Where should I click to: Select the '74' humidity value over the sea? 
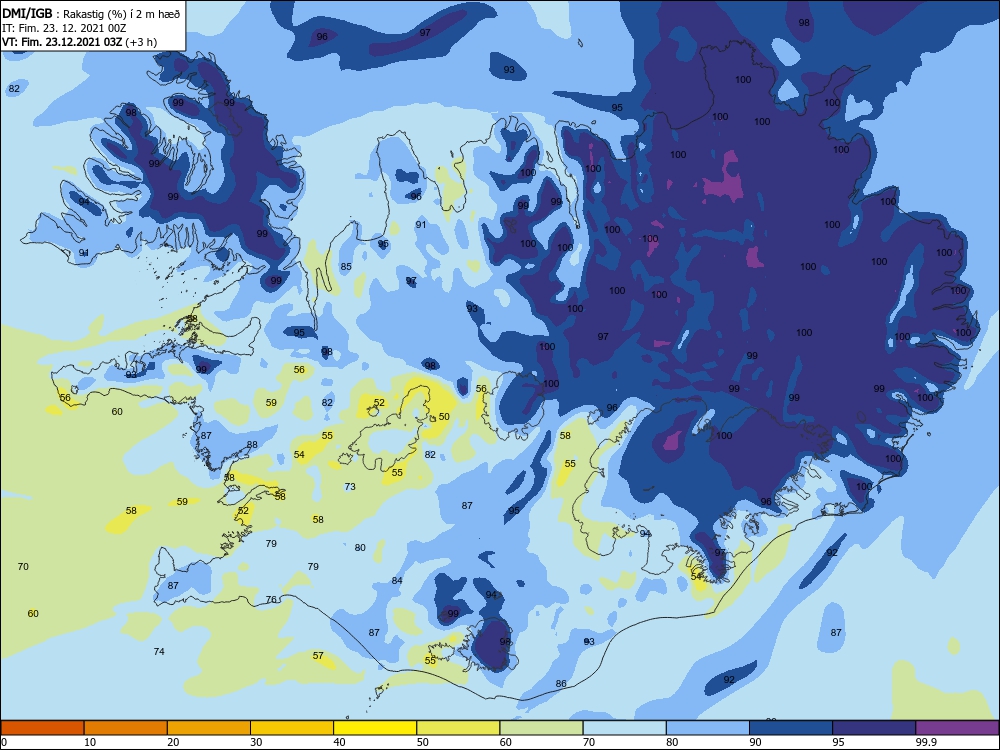pyautogui.click(x=159, y=651)
